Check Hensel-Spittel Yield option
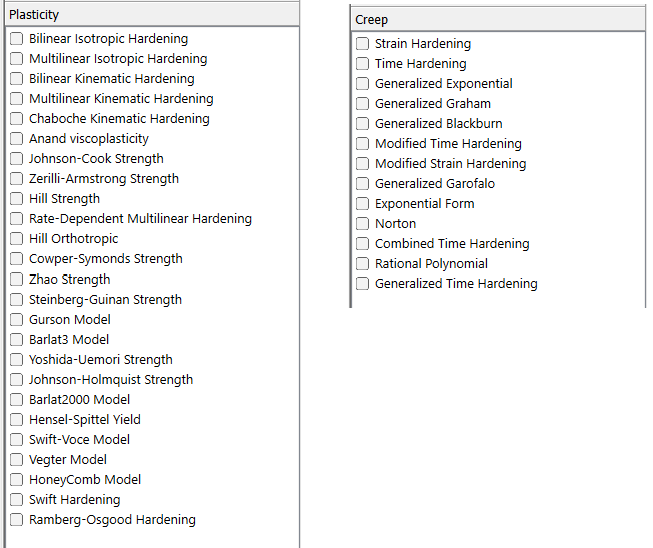This screenshot has height=548, width=653. coord(17,419)
